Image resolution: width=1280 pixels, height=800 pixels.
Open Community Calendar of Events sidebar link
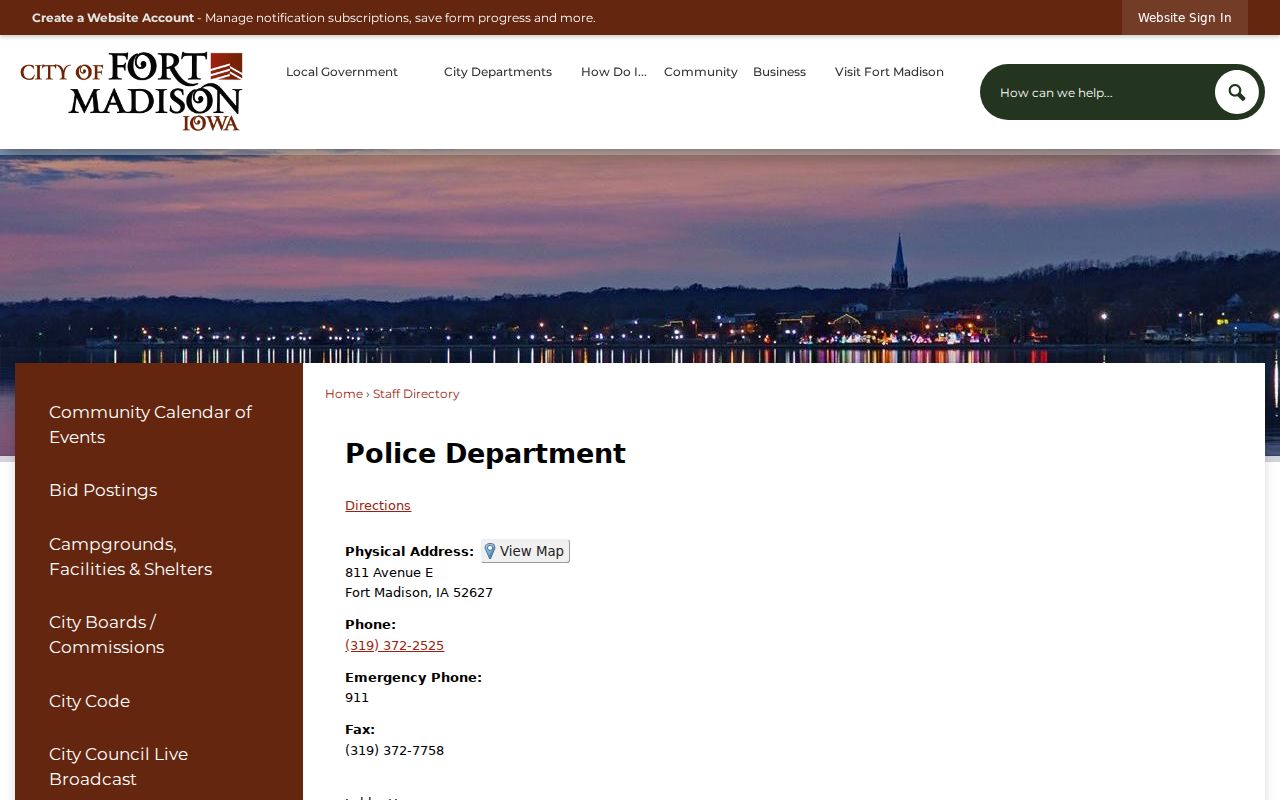pyautogui.click(x=150, y=424)
